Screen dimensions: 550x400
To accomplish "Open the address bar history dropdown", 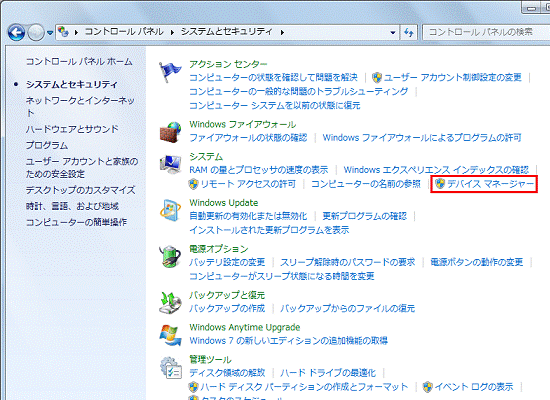I will coord(393,33).
